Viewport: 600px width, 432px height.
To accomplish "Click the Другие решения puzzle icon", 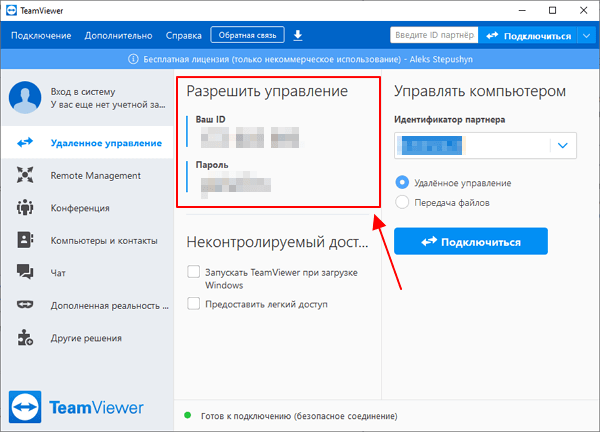I will pos(25,337).
